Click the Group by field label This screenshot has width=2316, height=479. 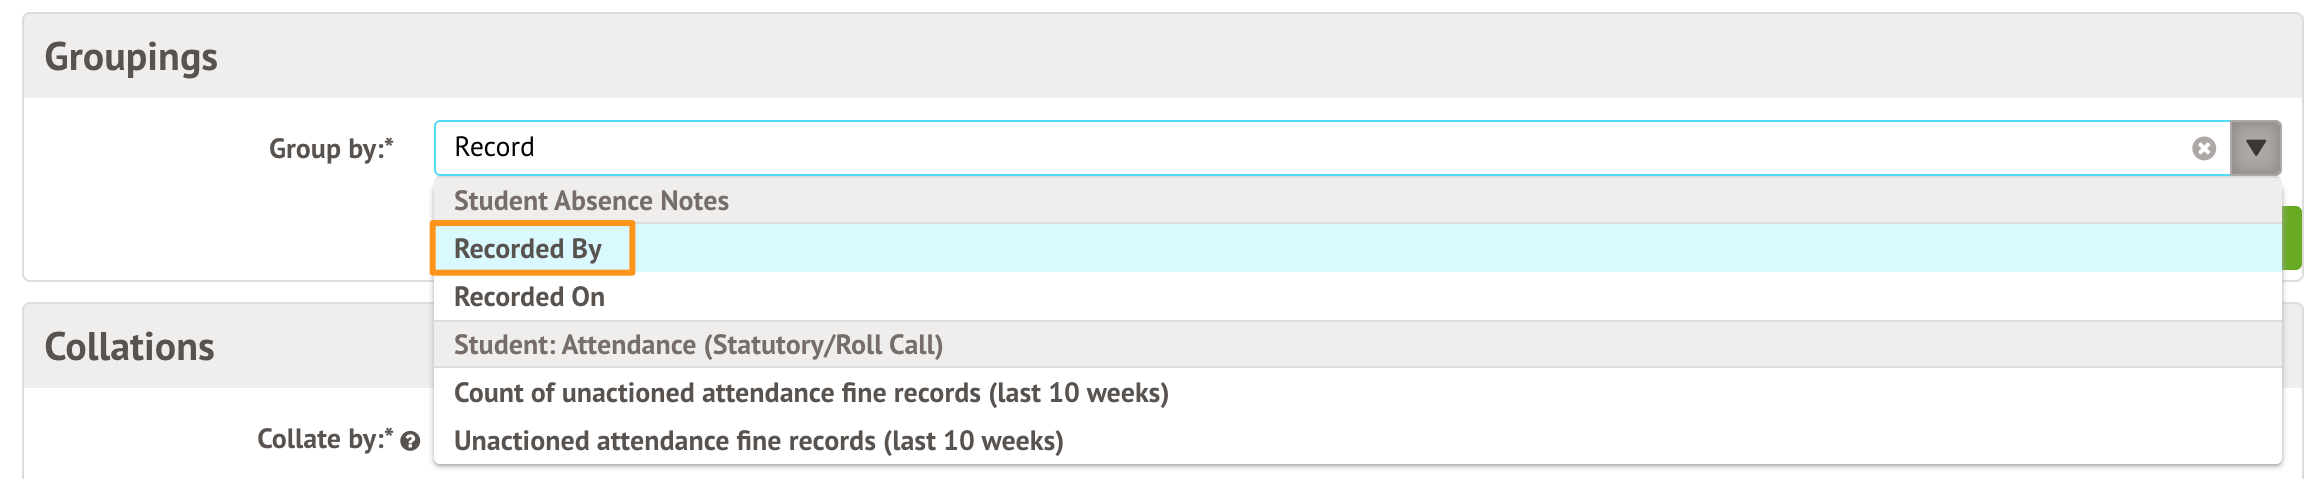pos(326,149)
